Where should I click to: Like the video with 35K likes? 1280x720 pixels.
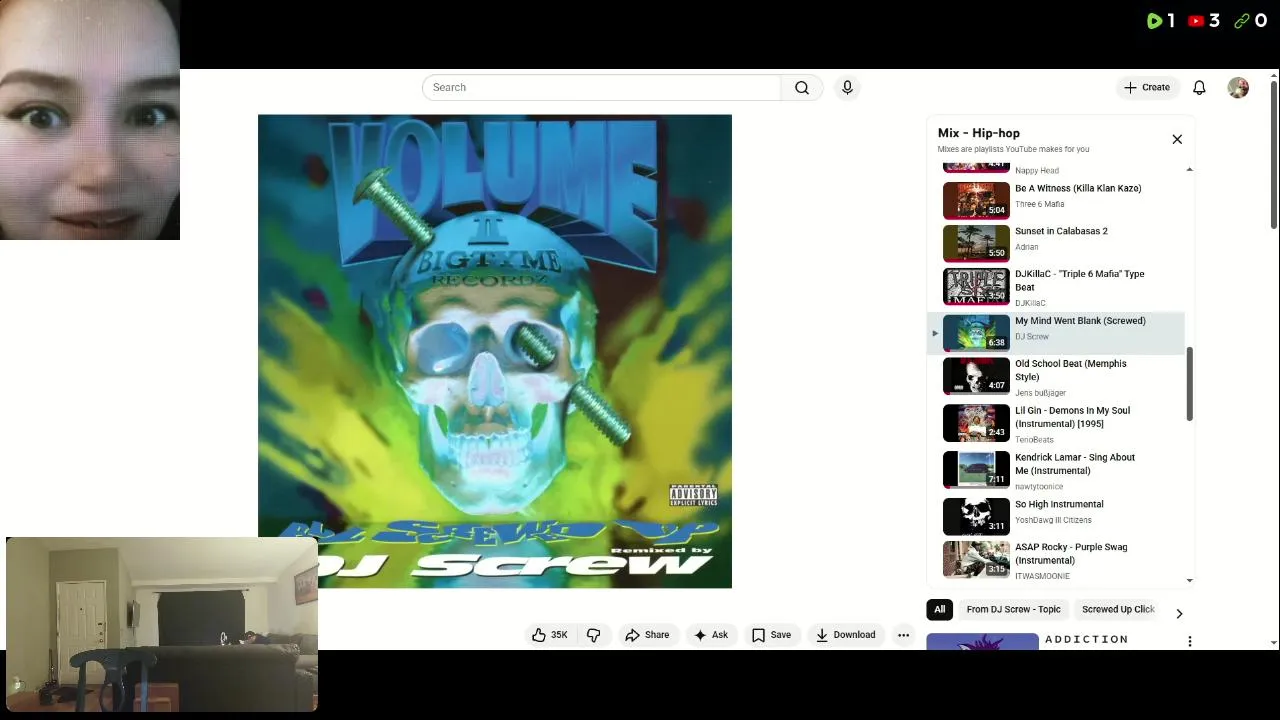550,635
